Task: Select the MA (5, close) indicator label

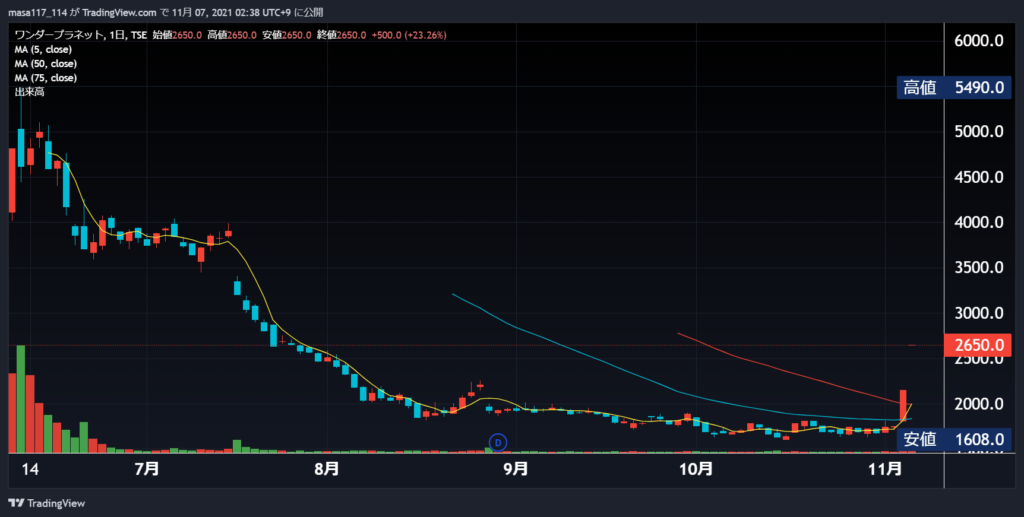Action: [43, 50]
